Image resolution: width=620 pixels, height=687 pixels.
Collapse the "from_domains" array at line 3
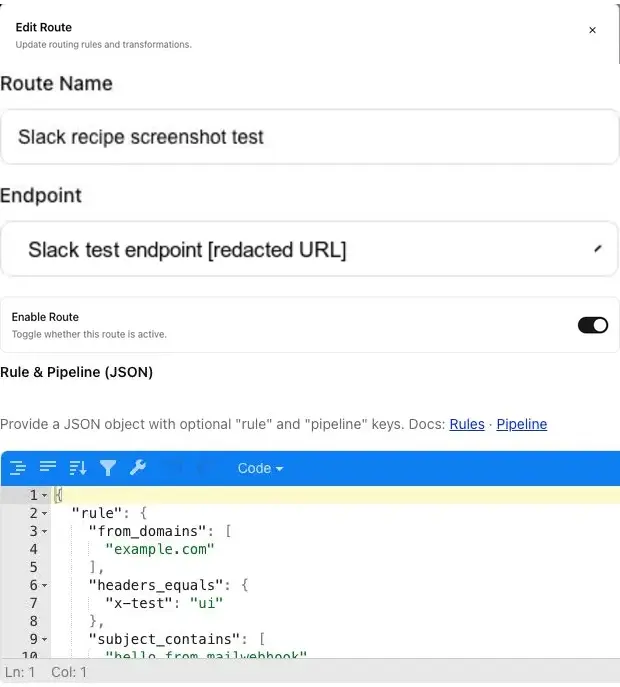[44, 531]
